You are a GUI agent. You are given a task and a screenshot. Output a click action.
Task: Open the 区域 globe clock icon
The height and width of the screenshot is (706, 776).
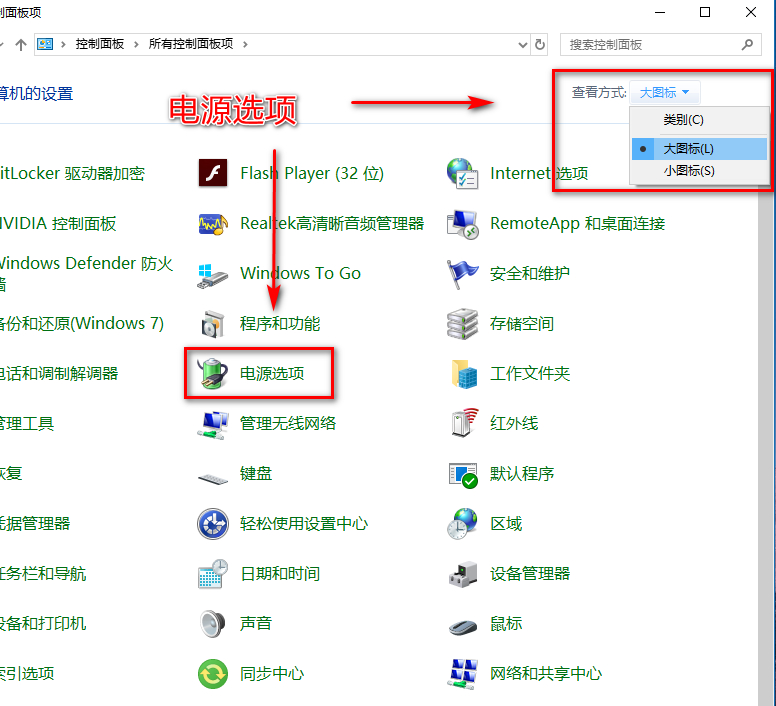click(462, 523)
